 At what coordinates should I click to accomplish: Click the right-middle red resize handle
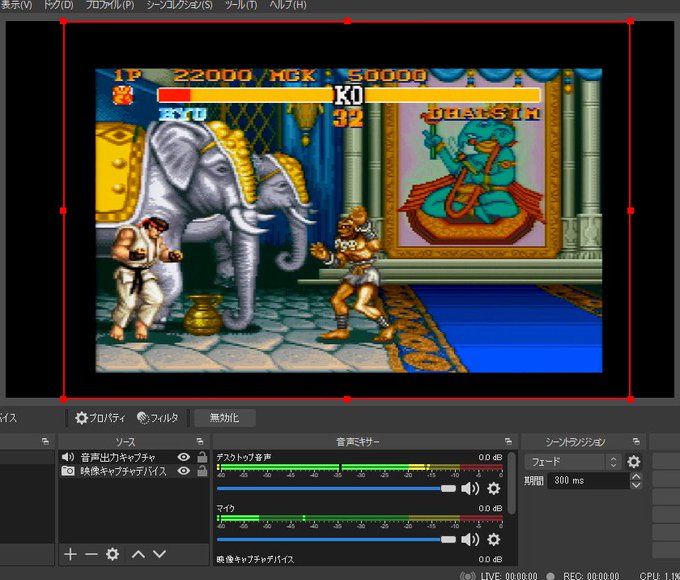click(631, 210)
